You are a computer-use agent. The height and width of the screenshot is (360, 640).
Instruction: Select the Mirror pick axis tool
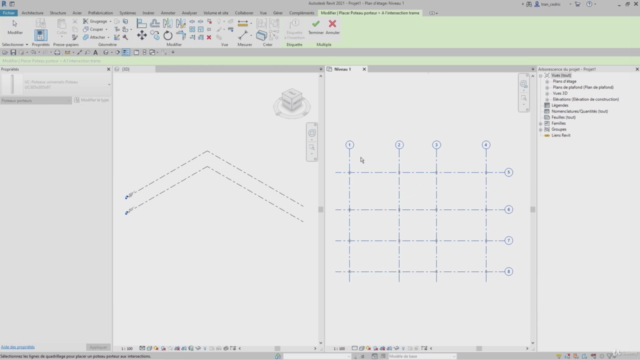click(x=168, y=23)
